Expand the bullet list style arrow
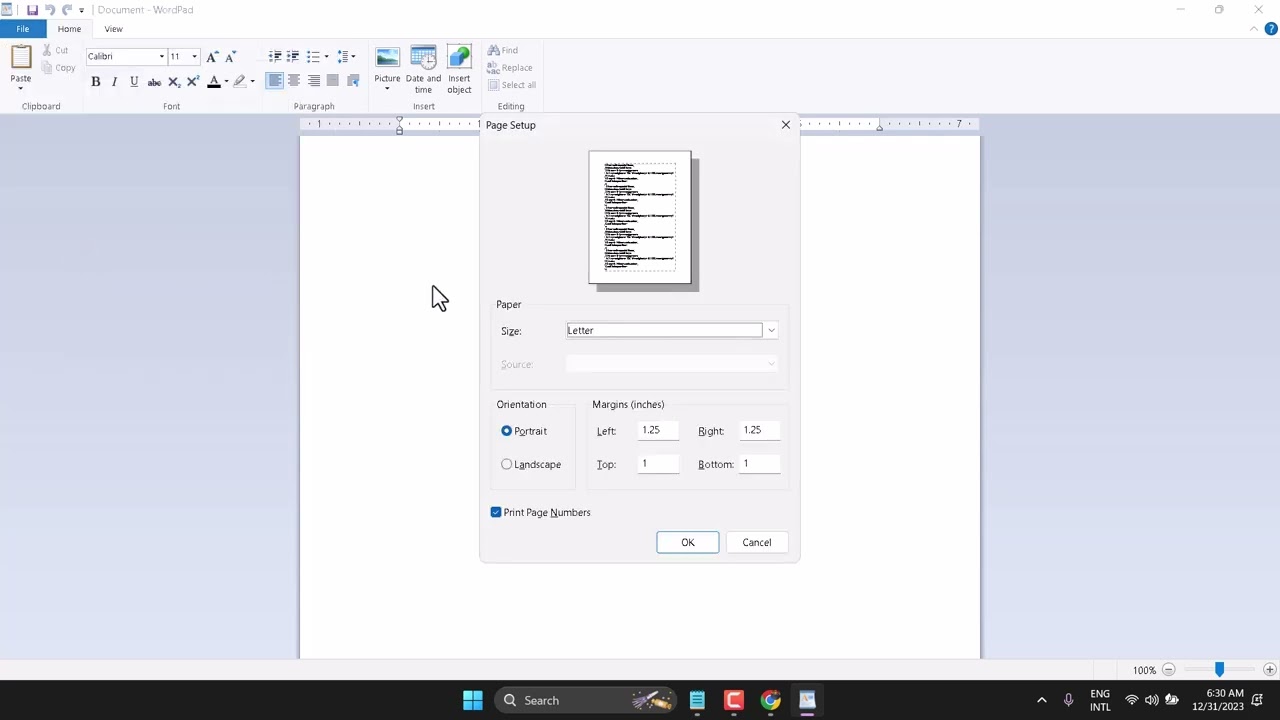Image resolution: width=1280 pixels, height=720 pixels. pyautogui.click(x=326, y=57)
